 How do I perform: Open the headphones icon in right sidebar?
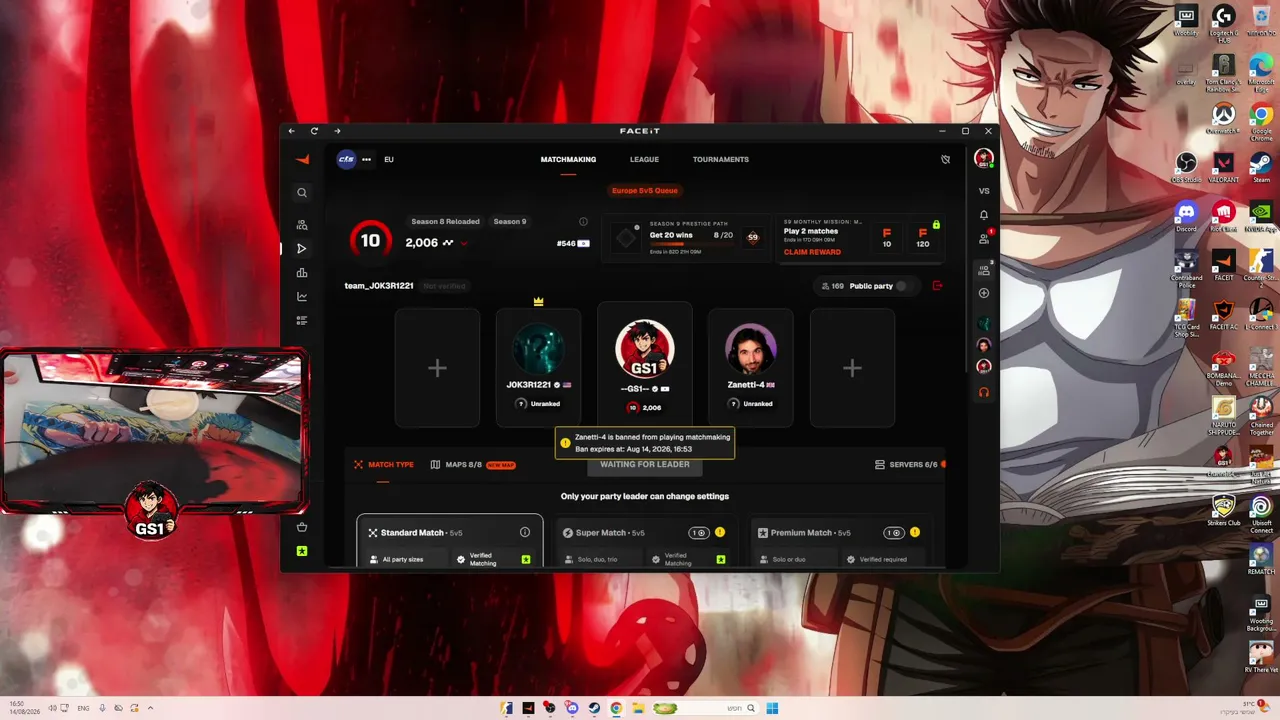coord(984,392)
